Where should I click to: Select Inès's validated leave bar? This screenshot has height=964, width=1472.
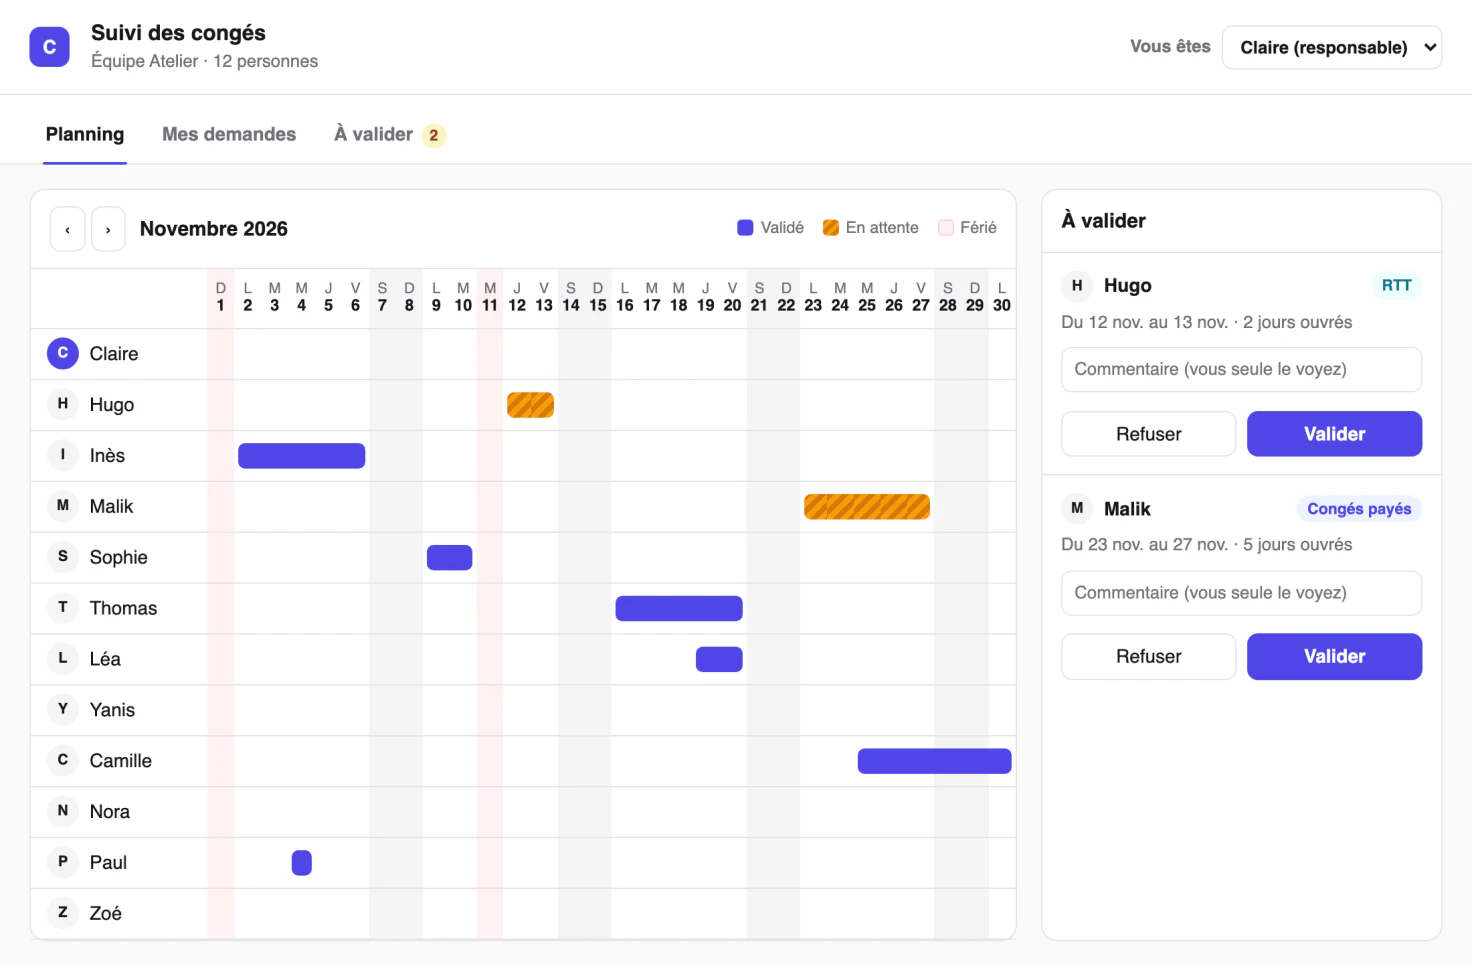coord(301,456)
